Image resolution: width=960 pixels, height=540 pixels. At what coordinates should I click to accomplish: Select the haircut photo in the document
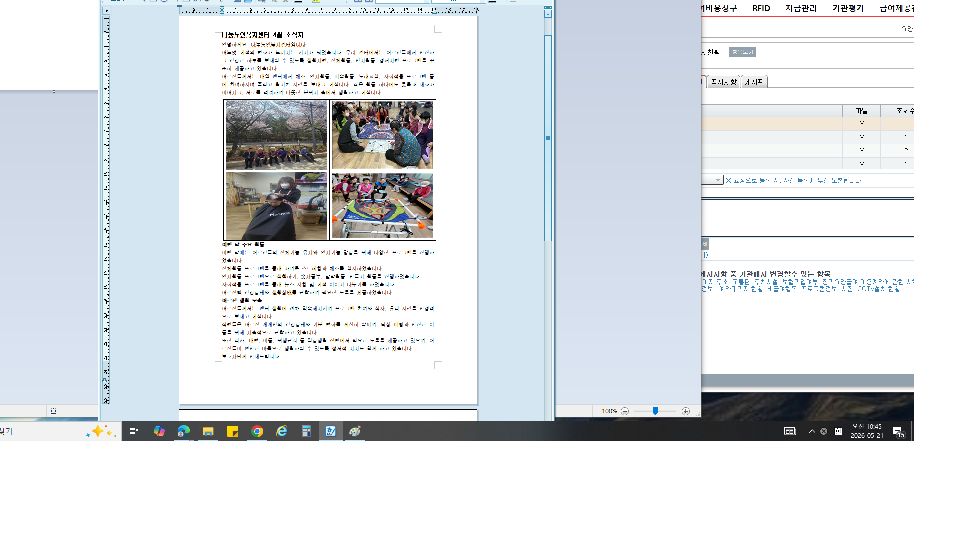(x=277, y=206)
